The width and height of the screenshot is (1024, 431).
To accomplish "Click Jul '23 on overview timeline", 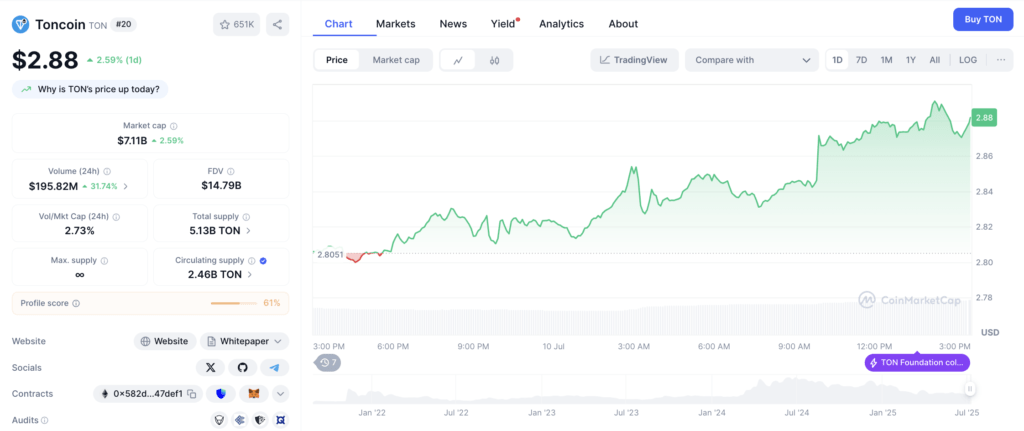I will 628,413.
